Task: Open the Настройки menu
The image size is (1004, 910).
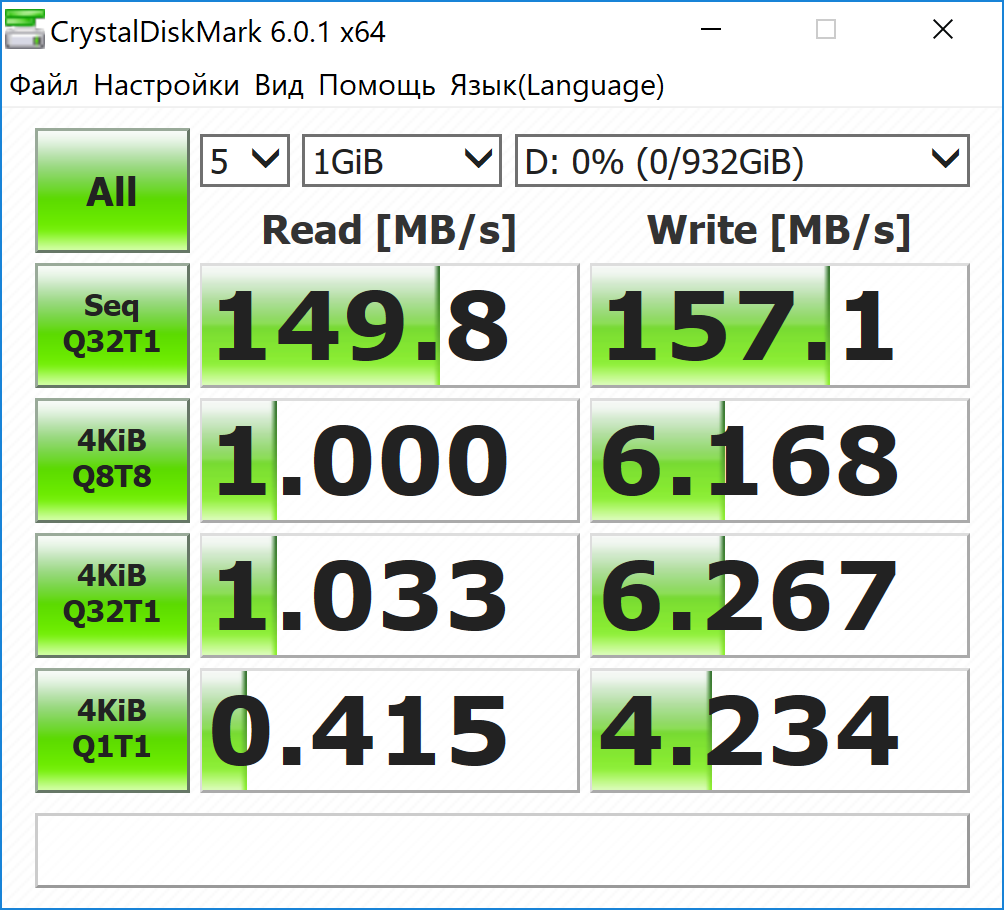Action: coord(166,85)
